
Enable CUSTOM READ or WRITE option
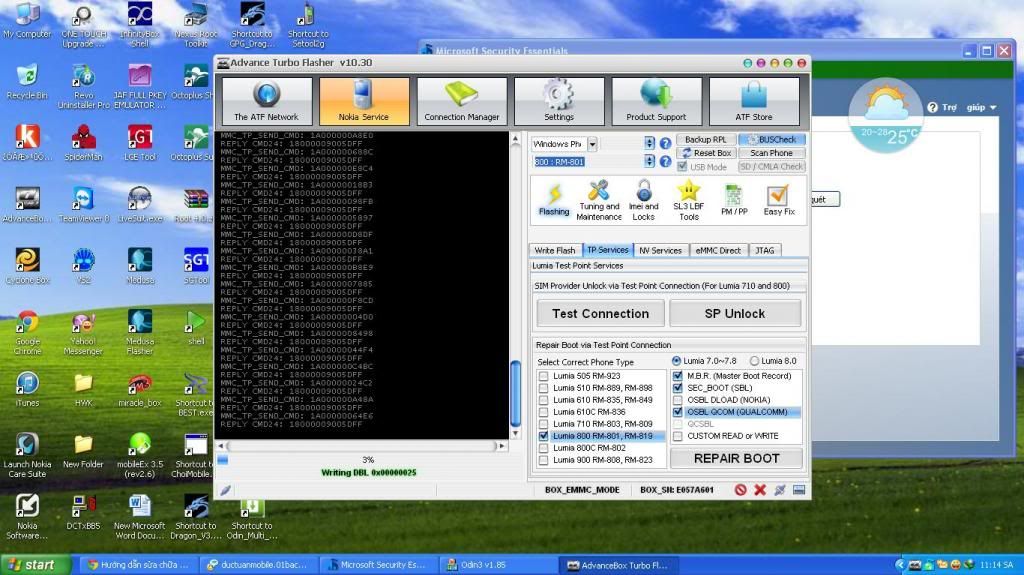pyautogui.click(x=677, y=436)
